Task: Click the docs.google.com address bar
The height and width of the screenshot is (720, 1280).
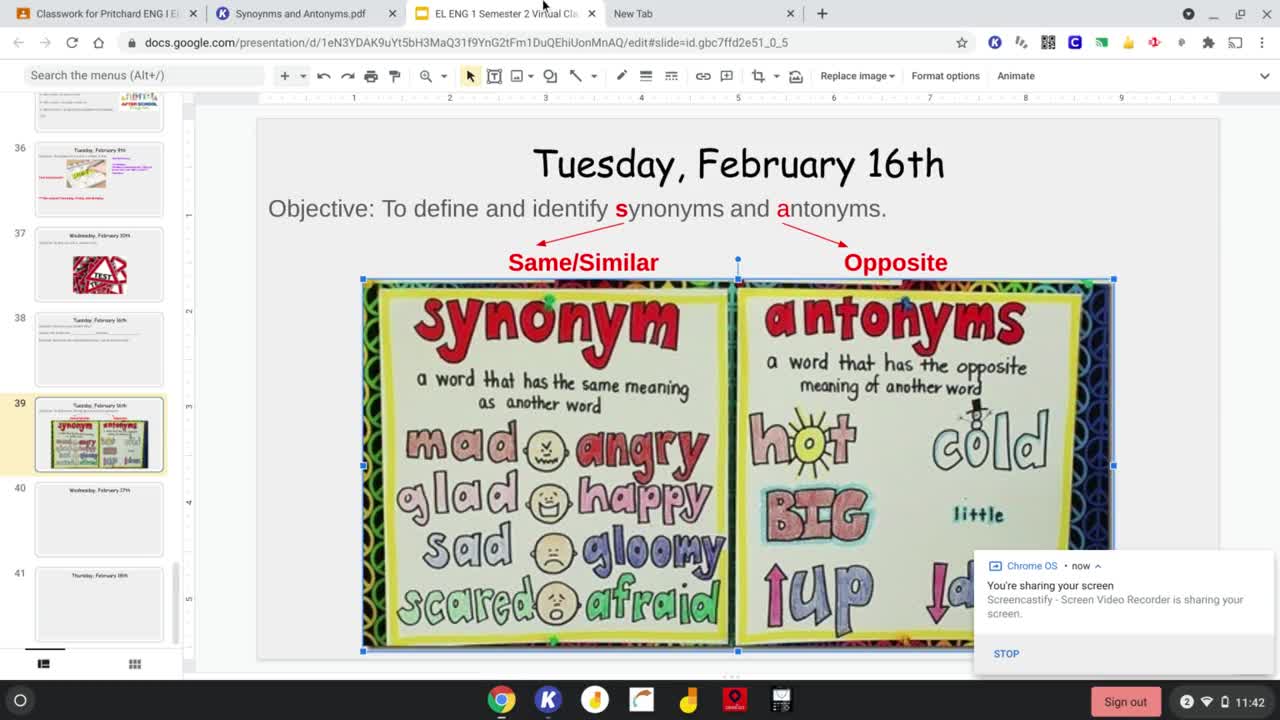Action: click(x=540, y=43)
